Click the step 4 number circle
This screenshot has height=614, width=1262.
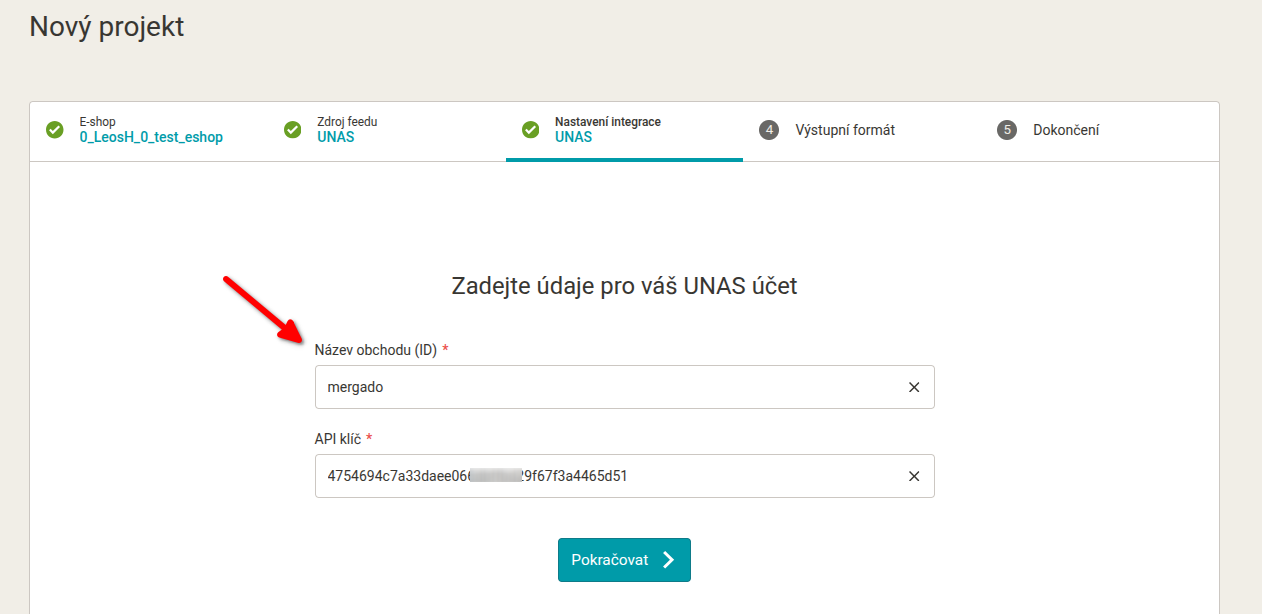[x=769, y=130]
